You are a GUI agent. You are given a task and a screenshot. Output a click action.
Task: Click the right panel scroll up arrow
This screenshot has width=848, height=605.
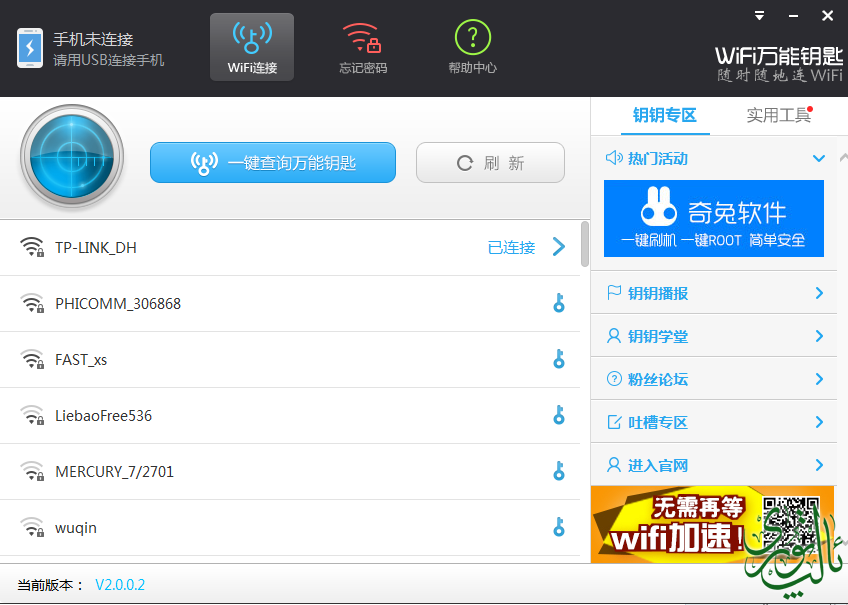pos(843,158)
